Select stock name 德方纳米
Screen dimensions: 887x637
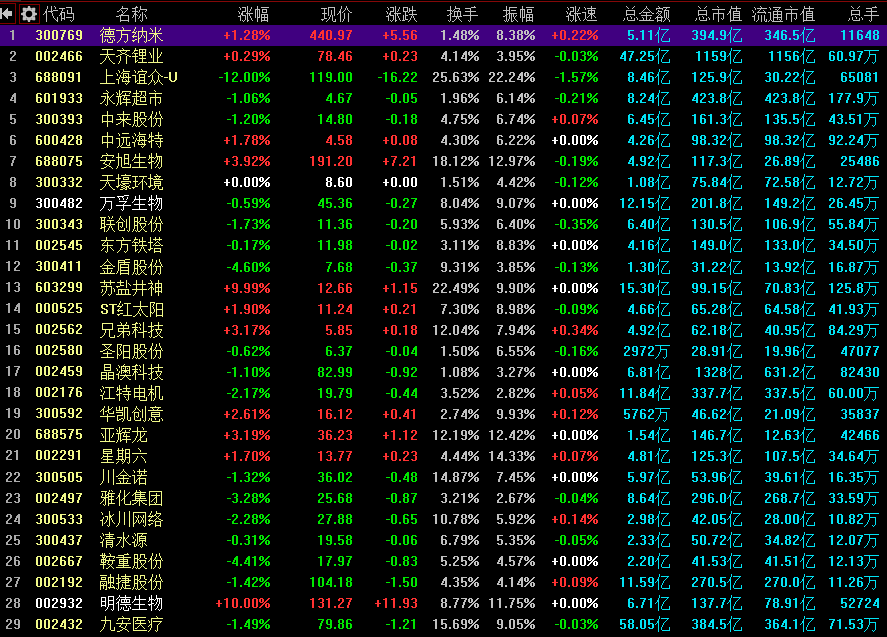(131, 35)
